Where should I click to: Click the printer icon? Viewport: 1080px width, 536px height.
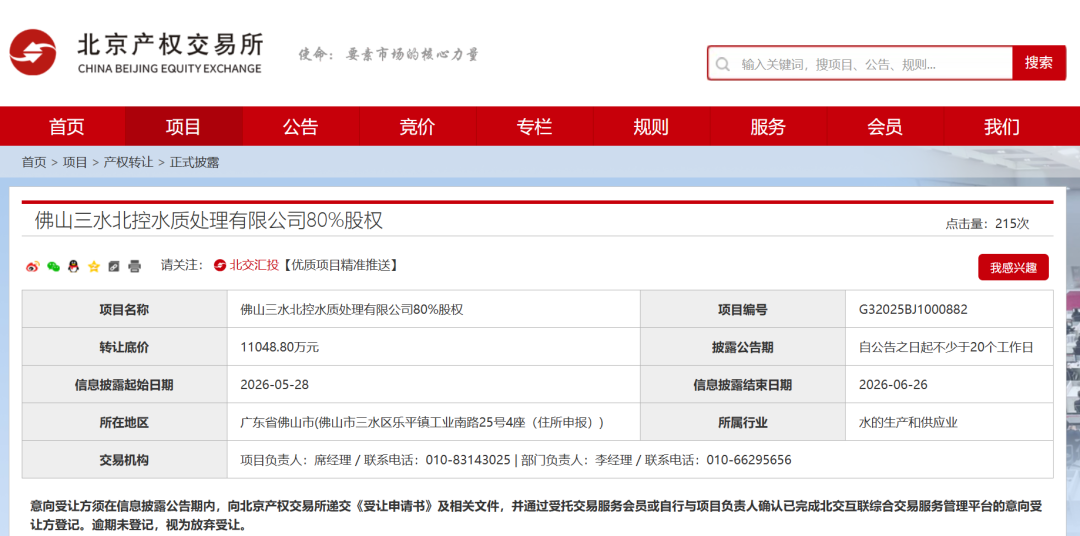pos(135,266)
